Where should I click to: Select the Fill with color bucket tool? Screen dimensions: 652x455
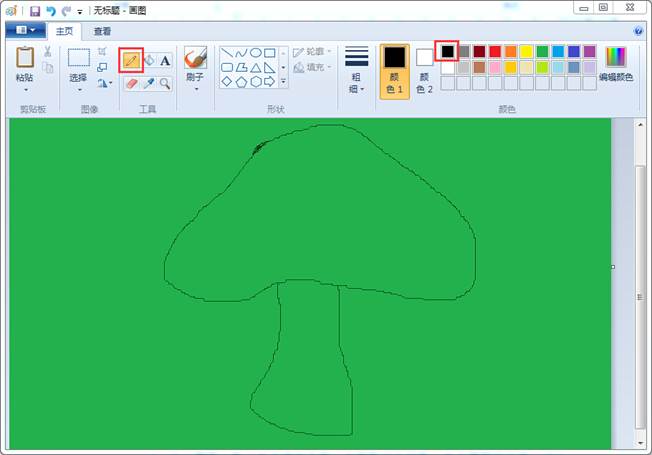coord(150,61)
